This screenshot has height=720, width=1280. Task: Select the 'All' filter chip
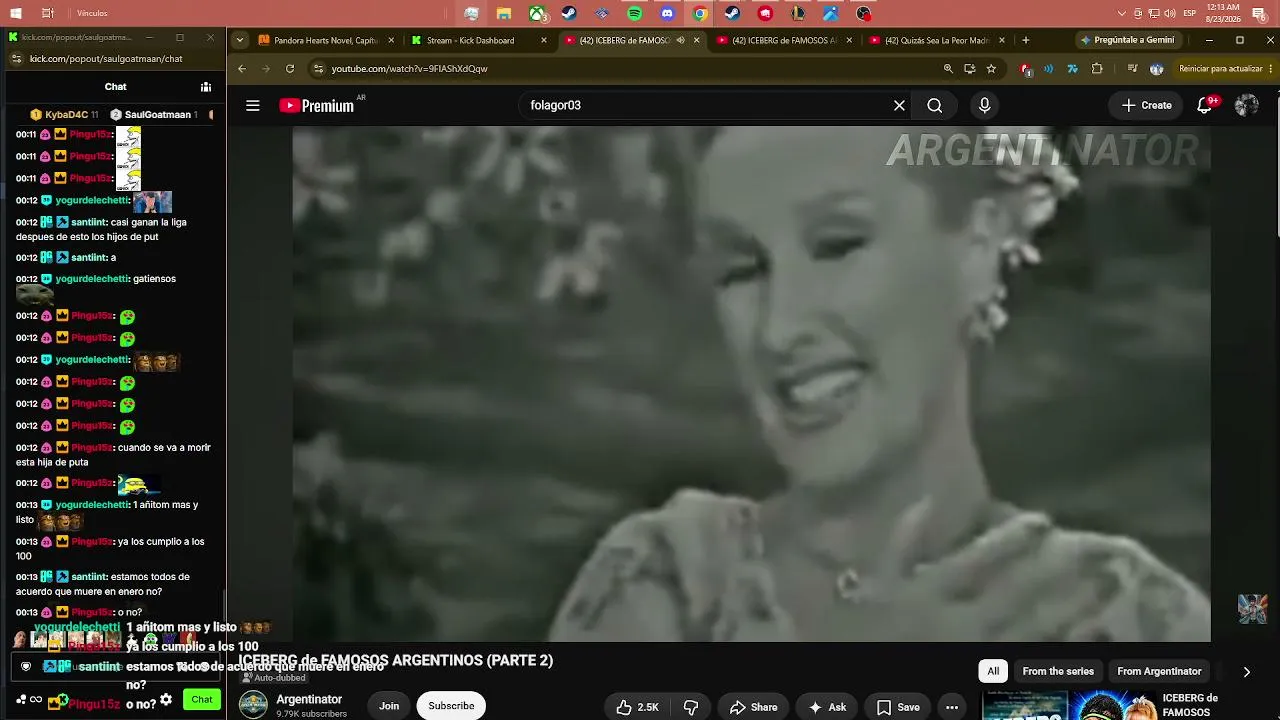click(993, 671)
